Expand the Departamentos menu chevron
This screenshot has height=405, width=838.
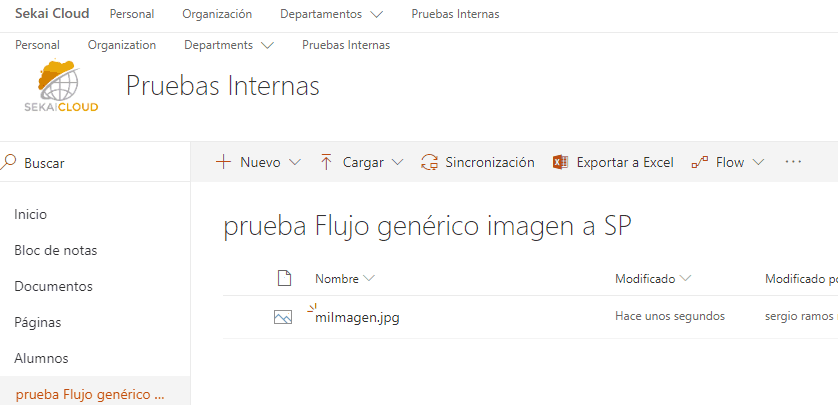376,15
